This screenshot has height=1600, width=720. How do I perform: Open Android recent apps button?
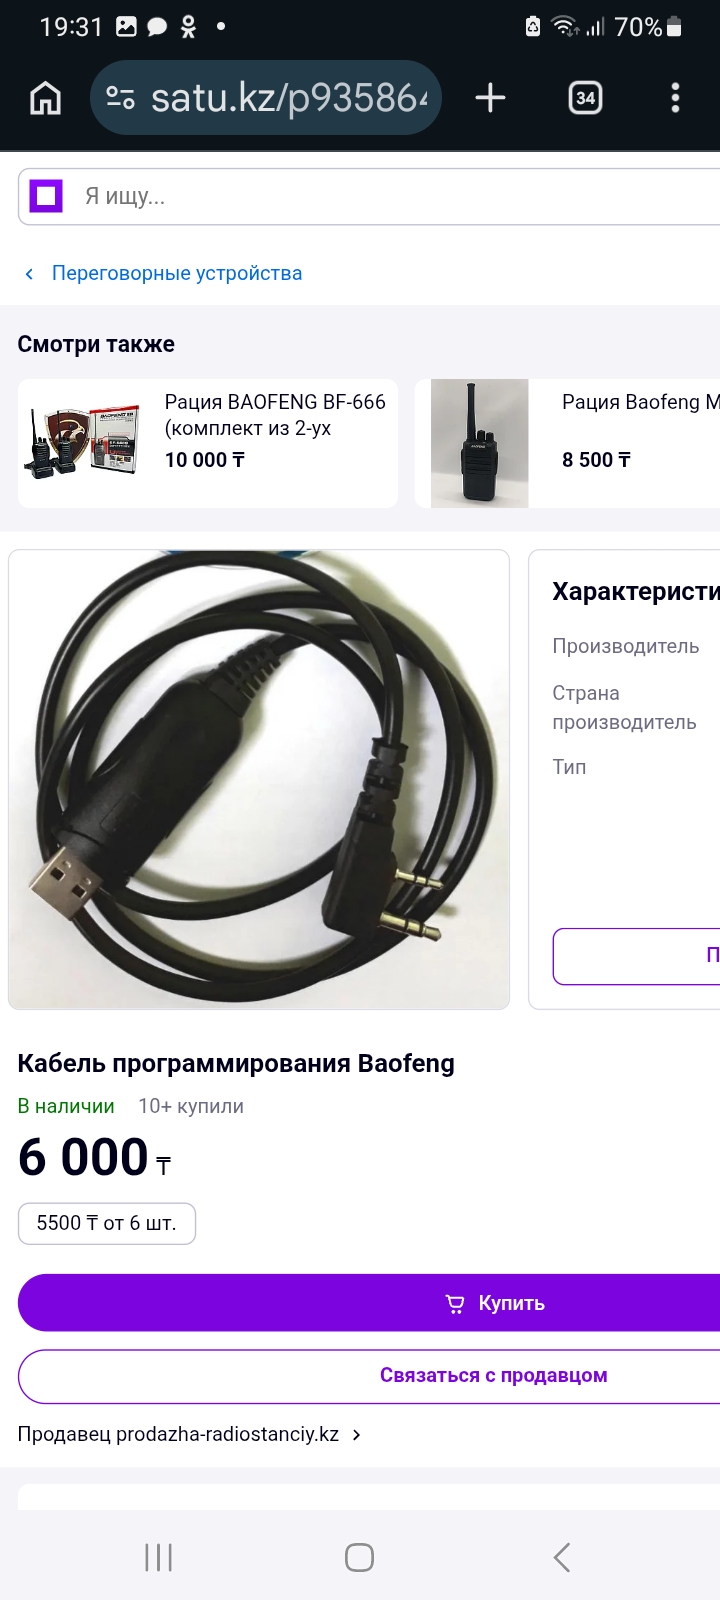pyautogui.click(x=159, y=1557)
